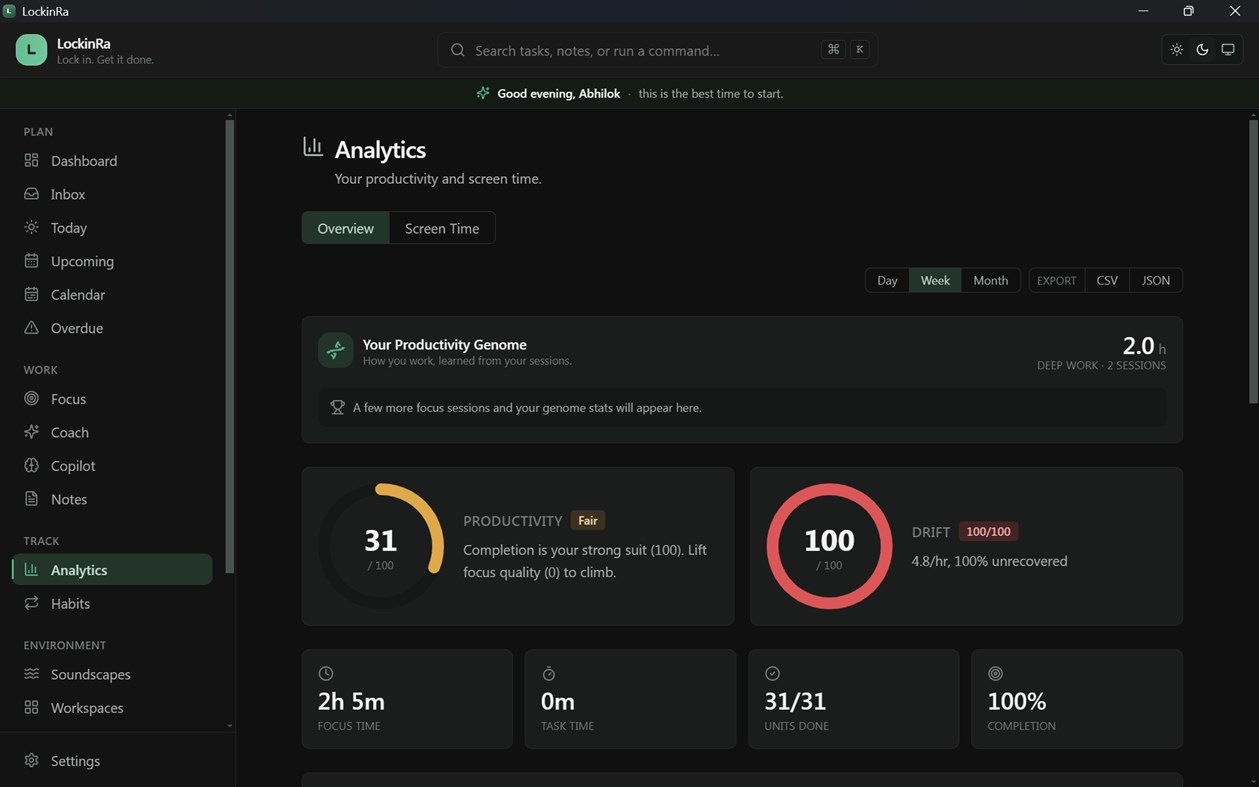Open the Coach sparkle icon
The height and width of the screenshot is (787, 1259).
pos(31,432)
